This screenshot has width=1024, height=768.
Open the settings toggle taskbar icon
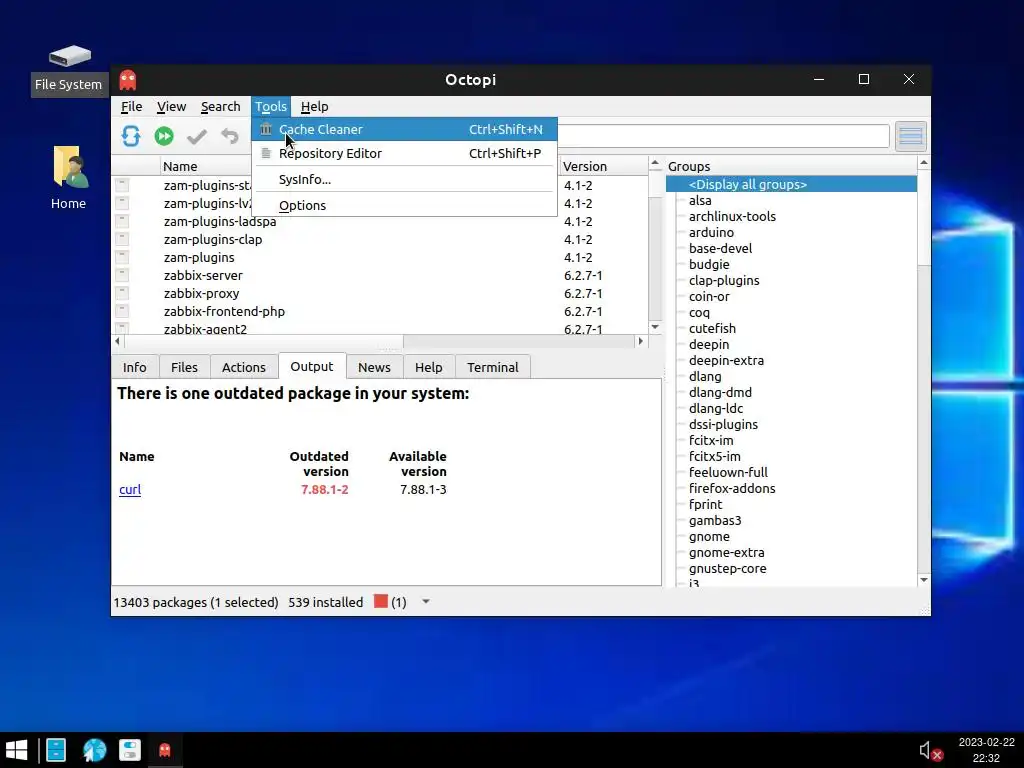[130, 750]
